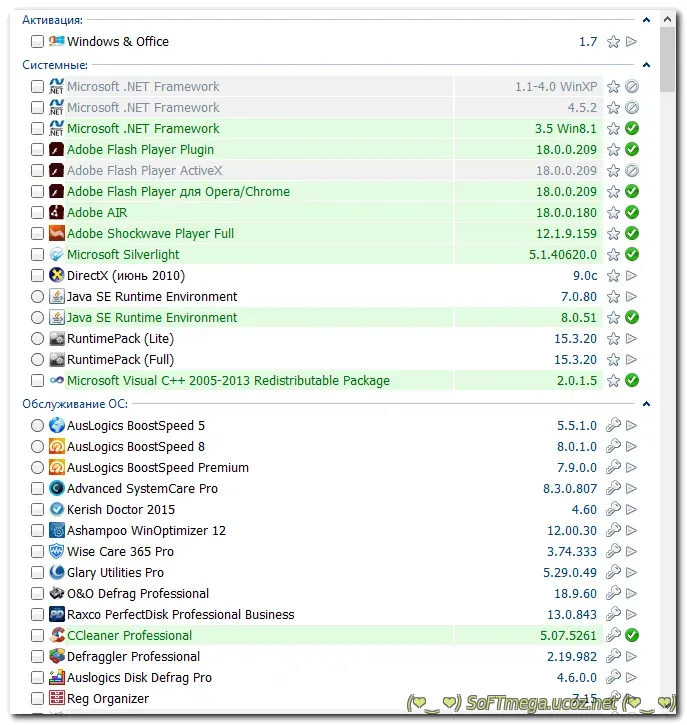Click the play arrow for DirectX row

click(x=631, y=276)
